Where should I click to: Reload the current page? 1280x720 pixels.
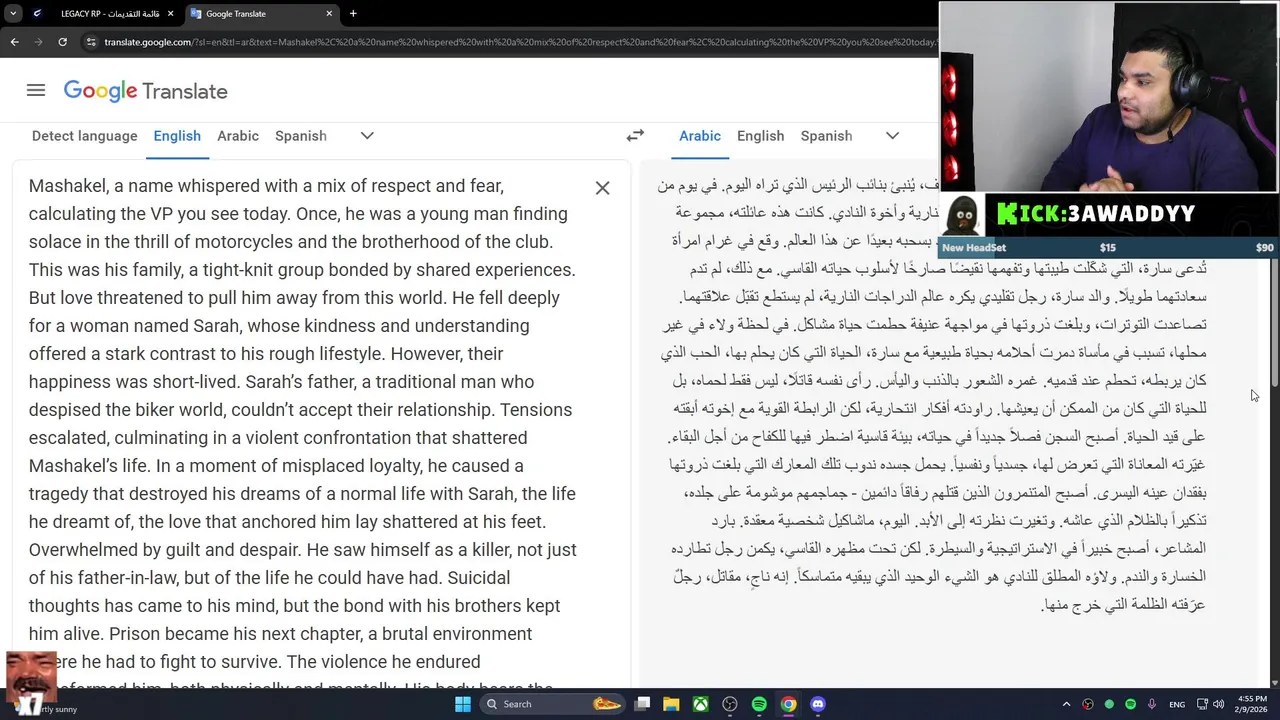point(62,42)
